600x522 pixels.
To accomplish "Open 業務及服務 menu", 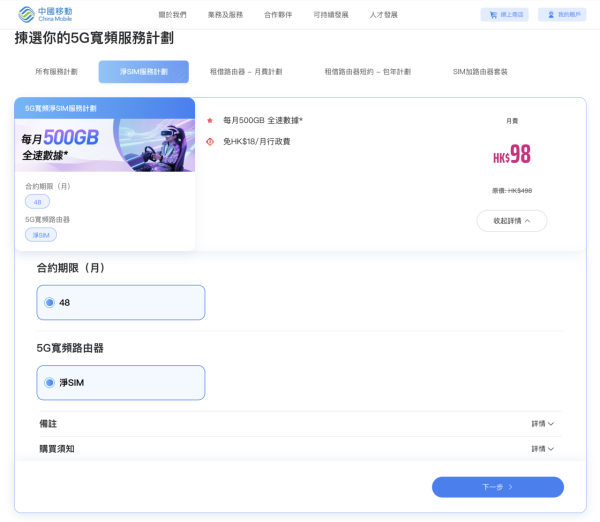I will (225, 15).
